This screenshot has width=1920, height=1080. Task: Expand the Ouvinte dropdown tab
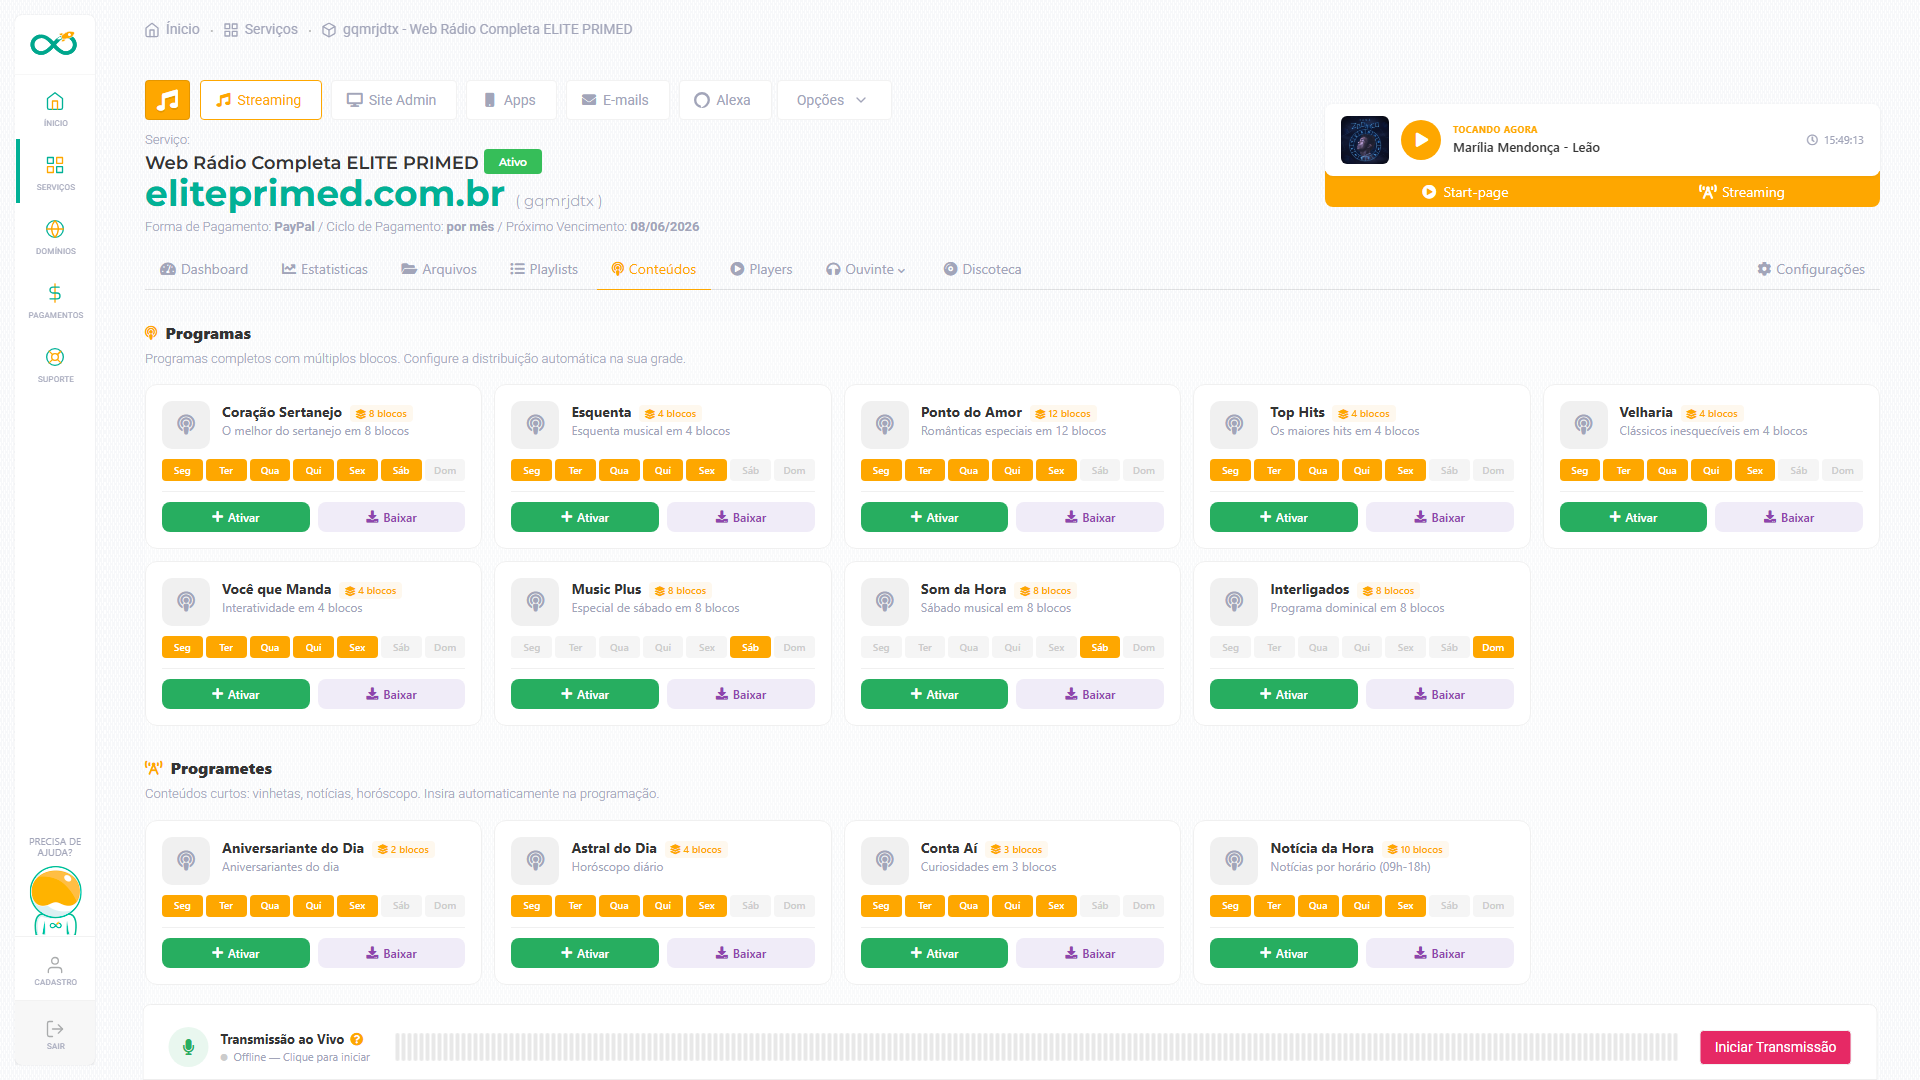coord(866,269)
